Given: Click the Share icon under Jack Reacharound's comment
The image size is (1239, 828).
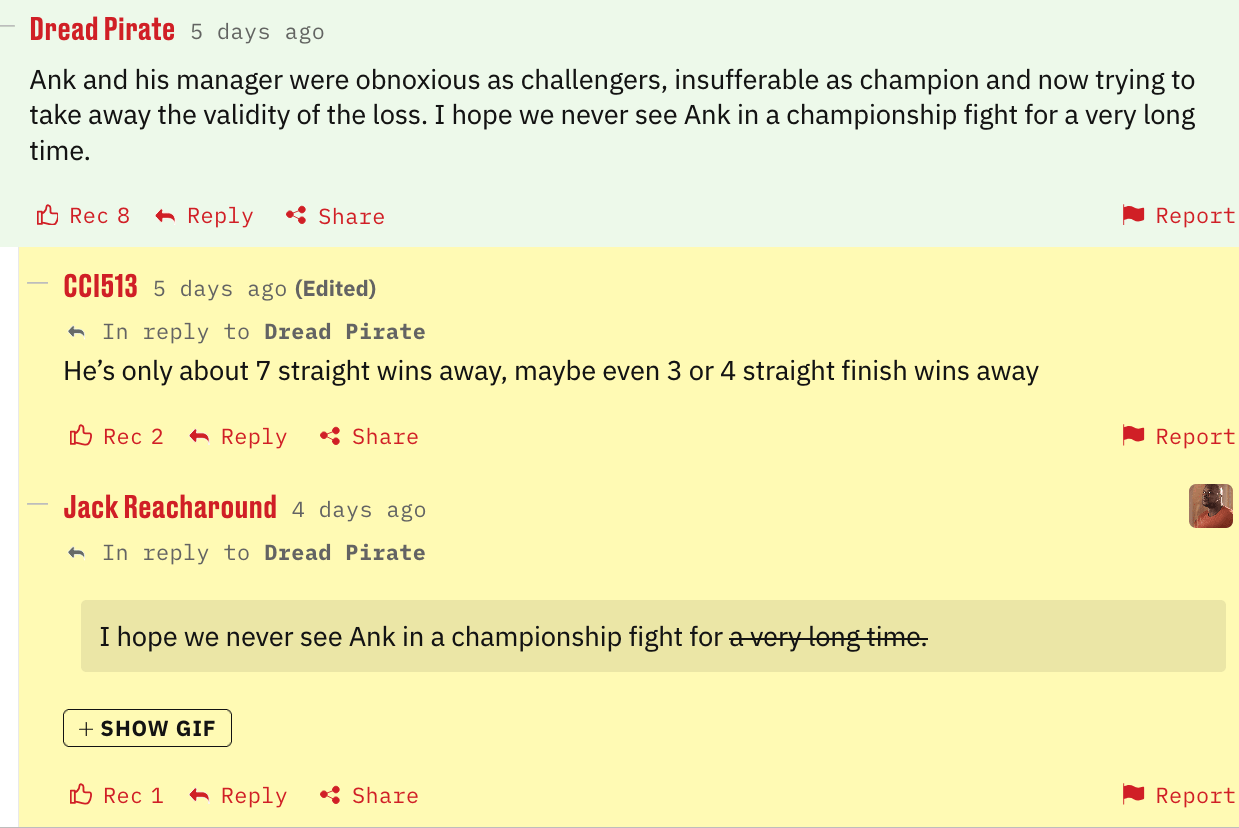Looking at the screenshot, I should (x=330, y=796).
